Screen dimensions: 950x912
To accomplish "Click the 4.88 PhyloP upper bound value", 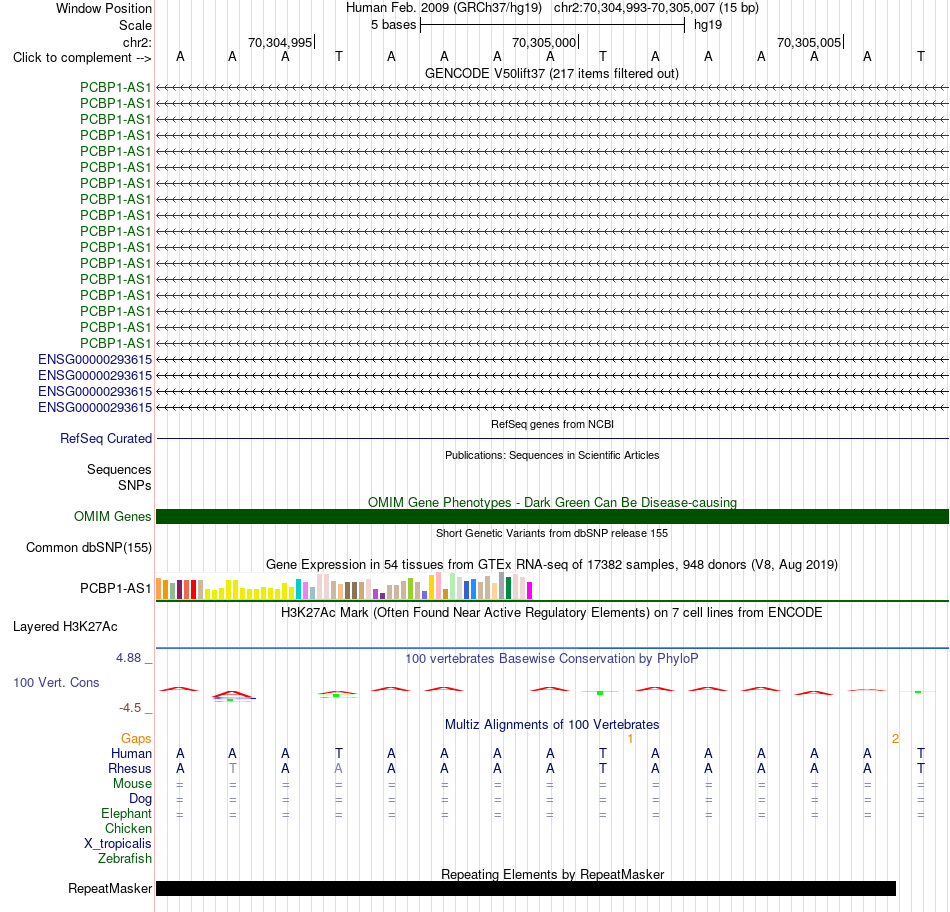I will click(x=128, y=657).
